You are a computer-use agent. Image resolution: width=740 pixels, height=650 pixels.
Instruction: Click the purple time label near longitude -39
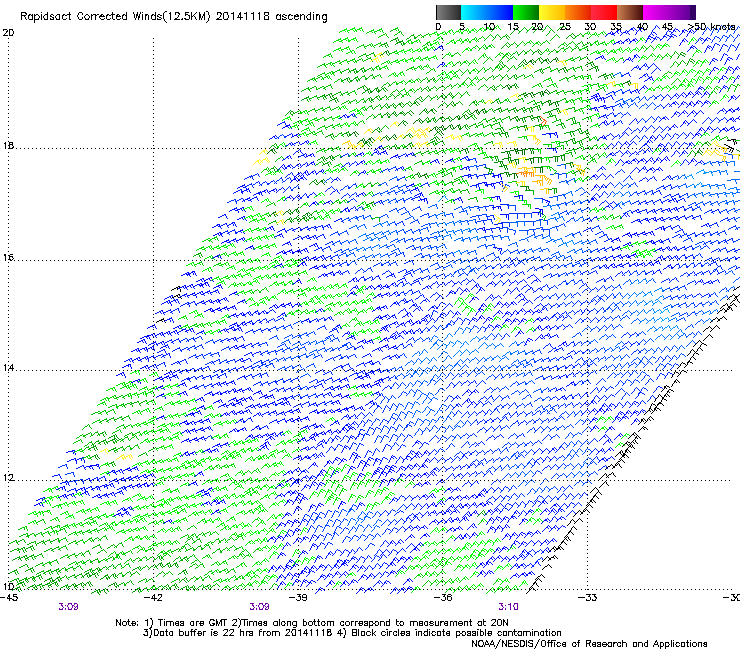(260, 607)
